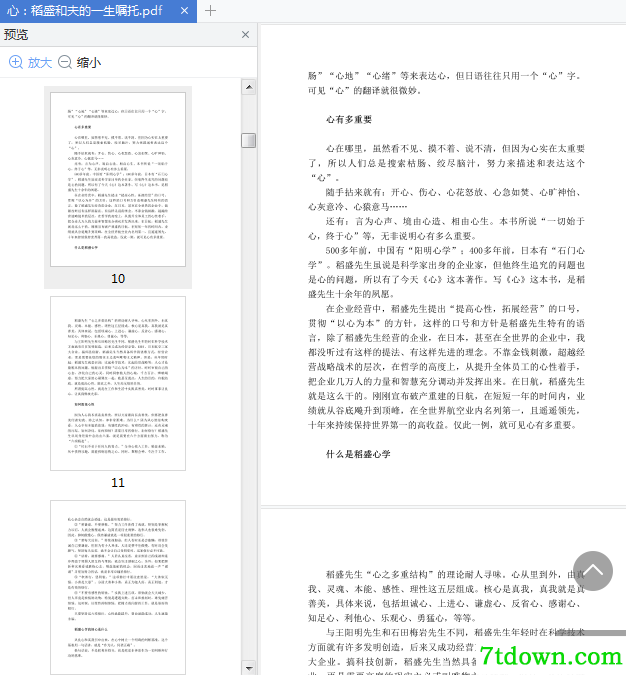Click the zoom-out magnifier icon

point(65,62)
